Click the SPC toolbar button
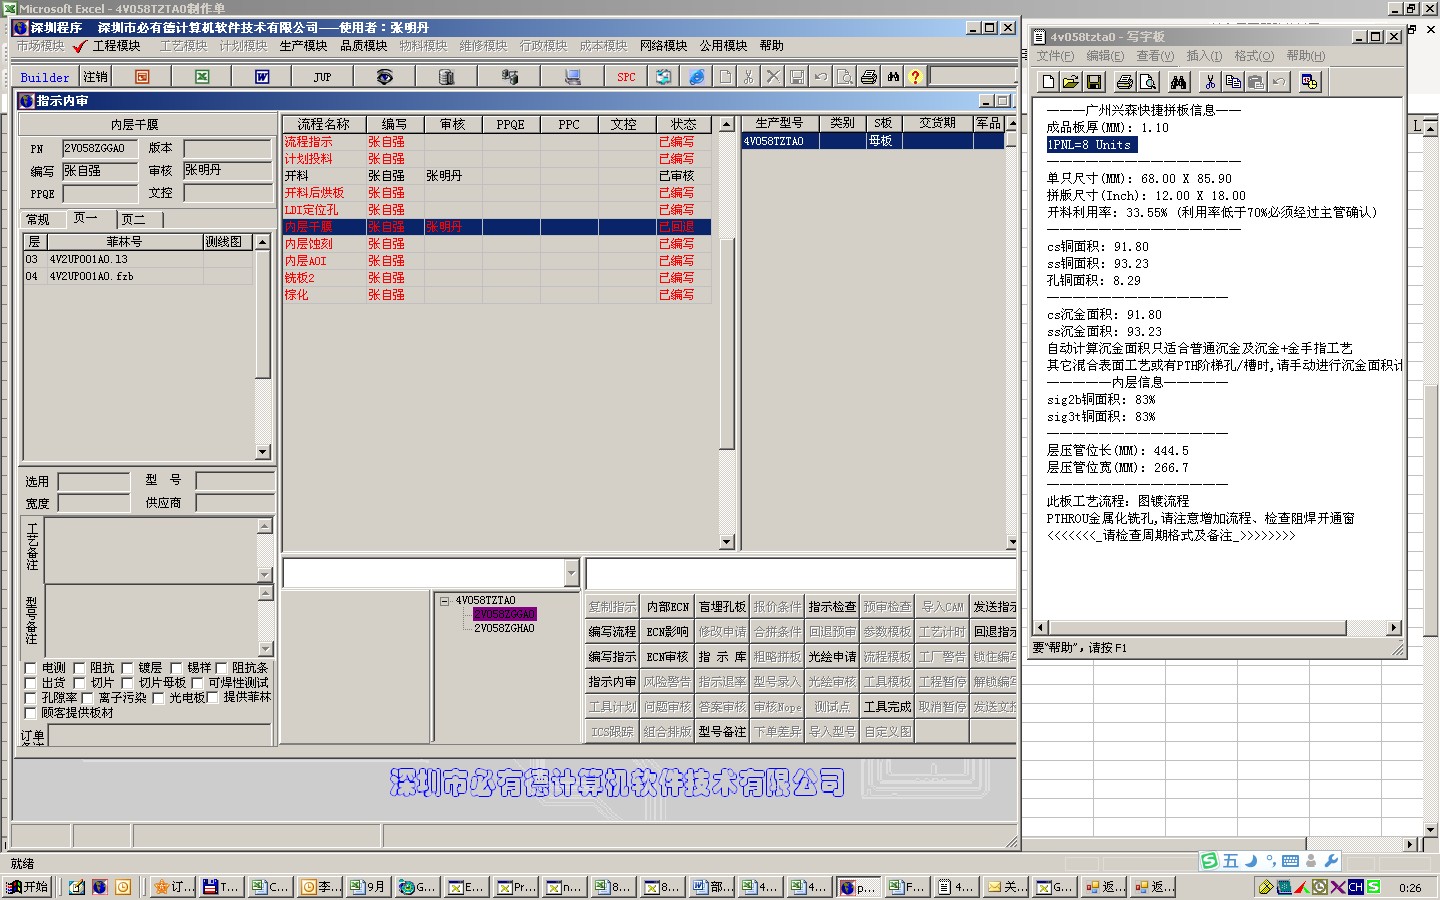The image size is (1440, 900). point(626,76)
